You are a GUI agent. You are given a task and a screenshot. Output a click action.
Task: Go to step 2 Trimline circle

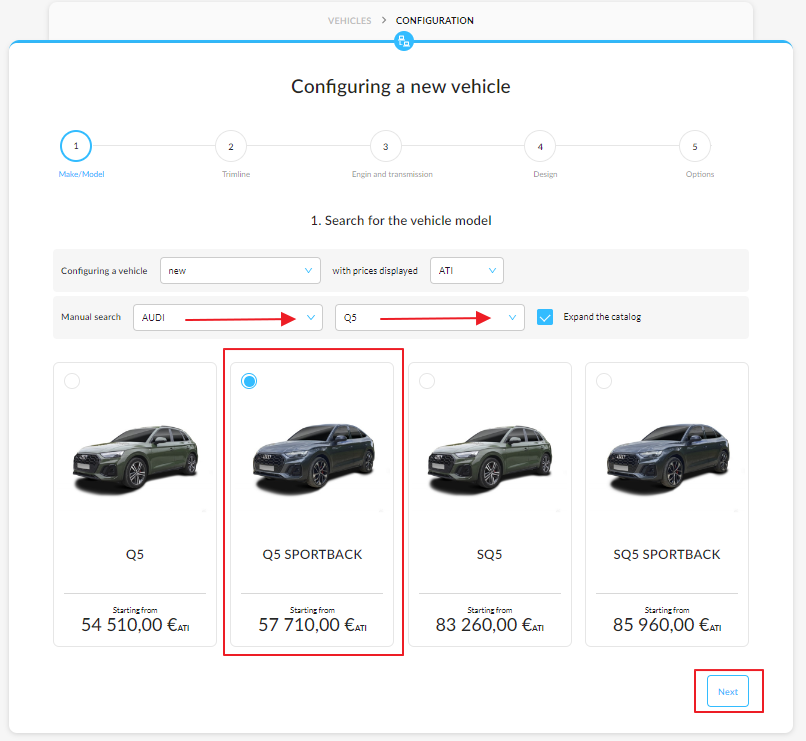(231, 146)
